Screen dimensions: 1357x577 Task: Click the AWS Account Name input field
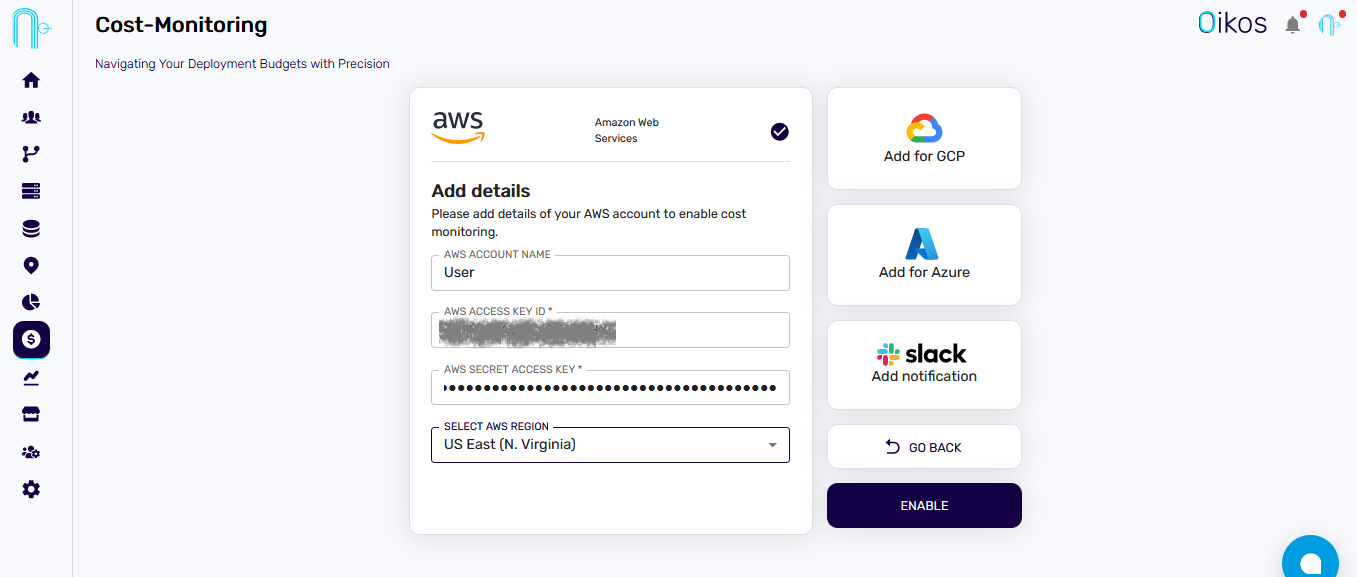point(610,272)
